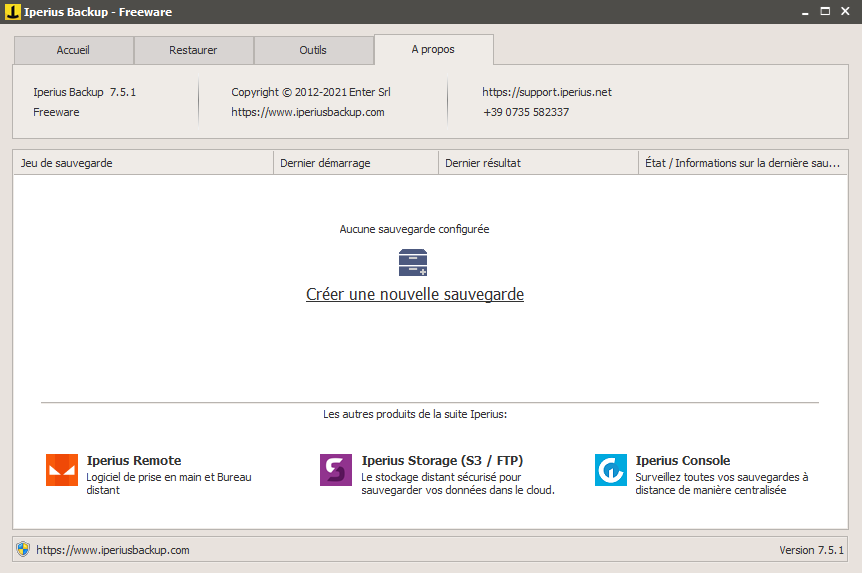Click status bar iperiusbackup.com URL

pos(113,550)
